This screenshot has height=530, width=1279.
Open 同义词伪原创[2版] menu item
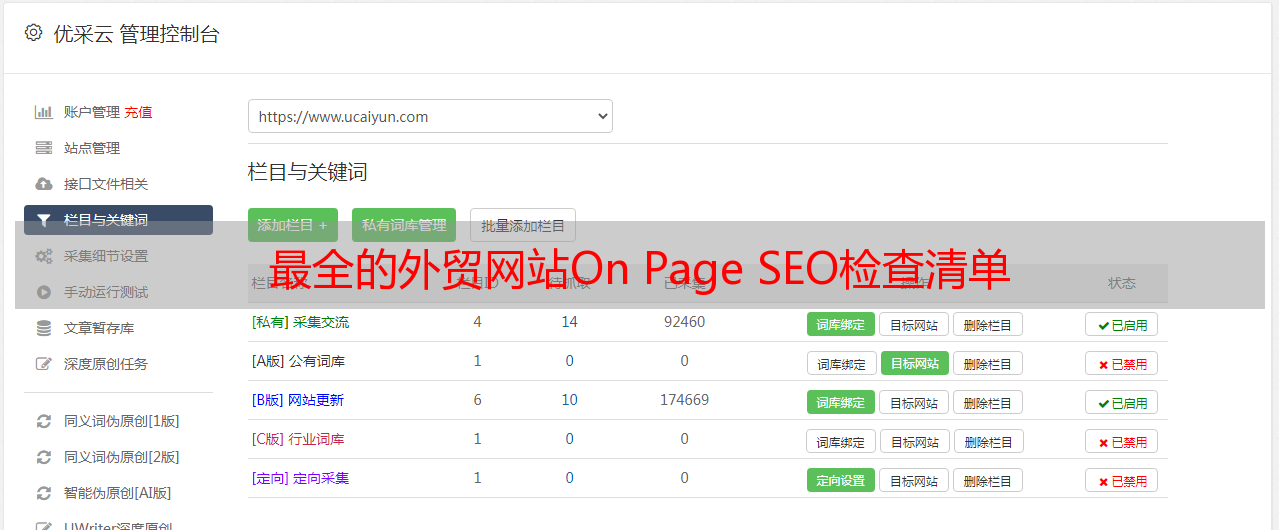point(122,457)
